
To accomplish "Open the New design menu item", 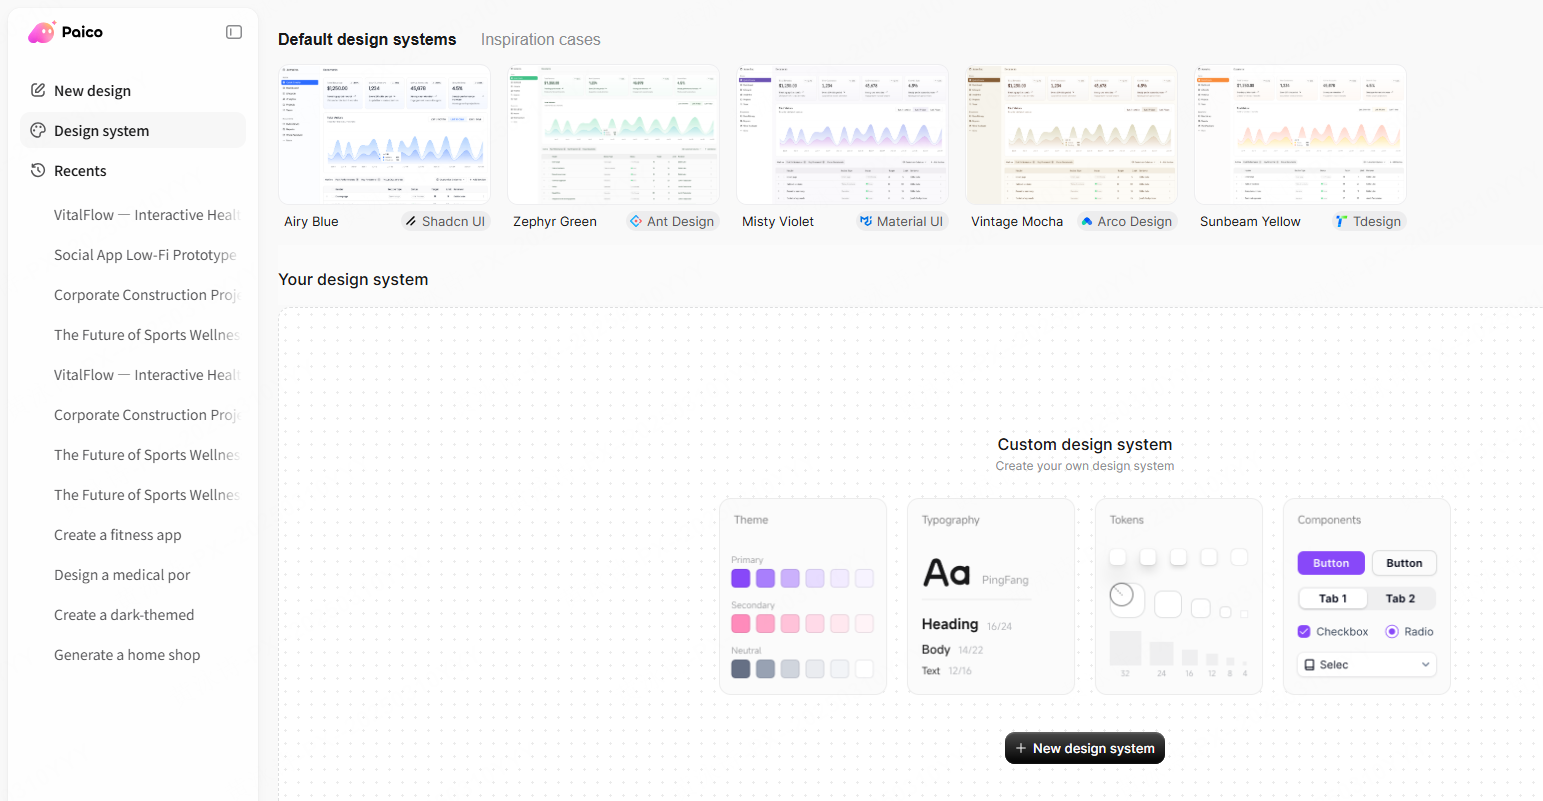I will (x=133, y=90).
